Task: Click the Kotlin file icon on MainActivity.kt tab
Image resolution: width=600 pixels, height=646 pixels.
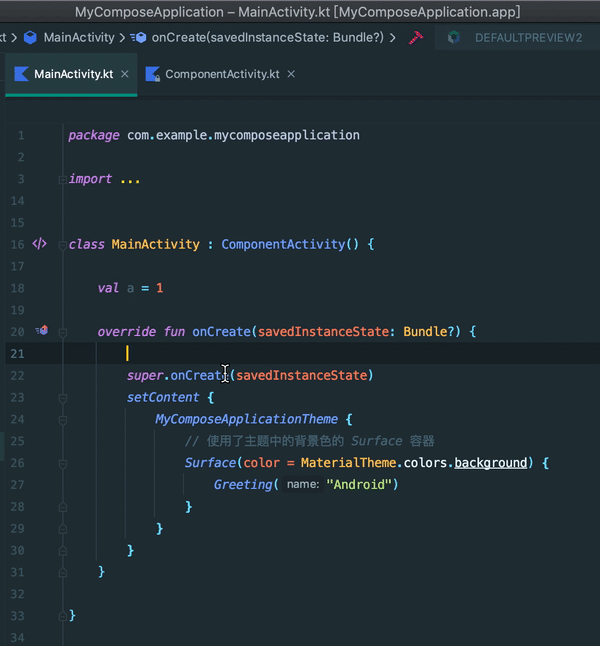Action: (21, 74)
